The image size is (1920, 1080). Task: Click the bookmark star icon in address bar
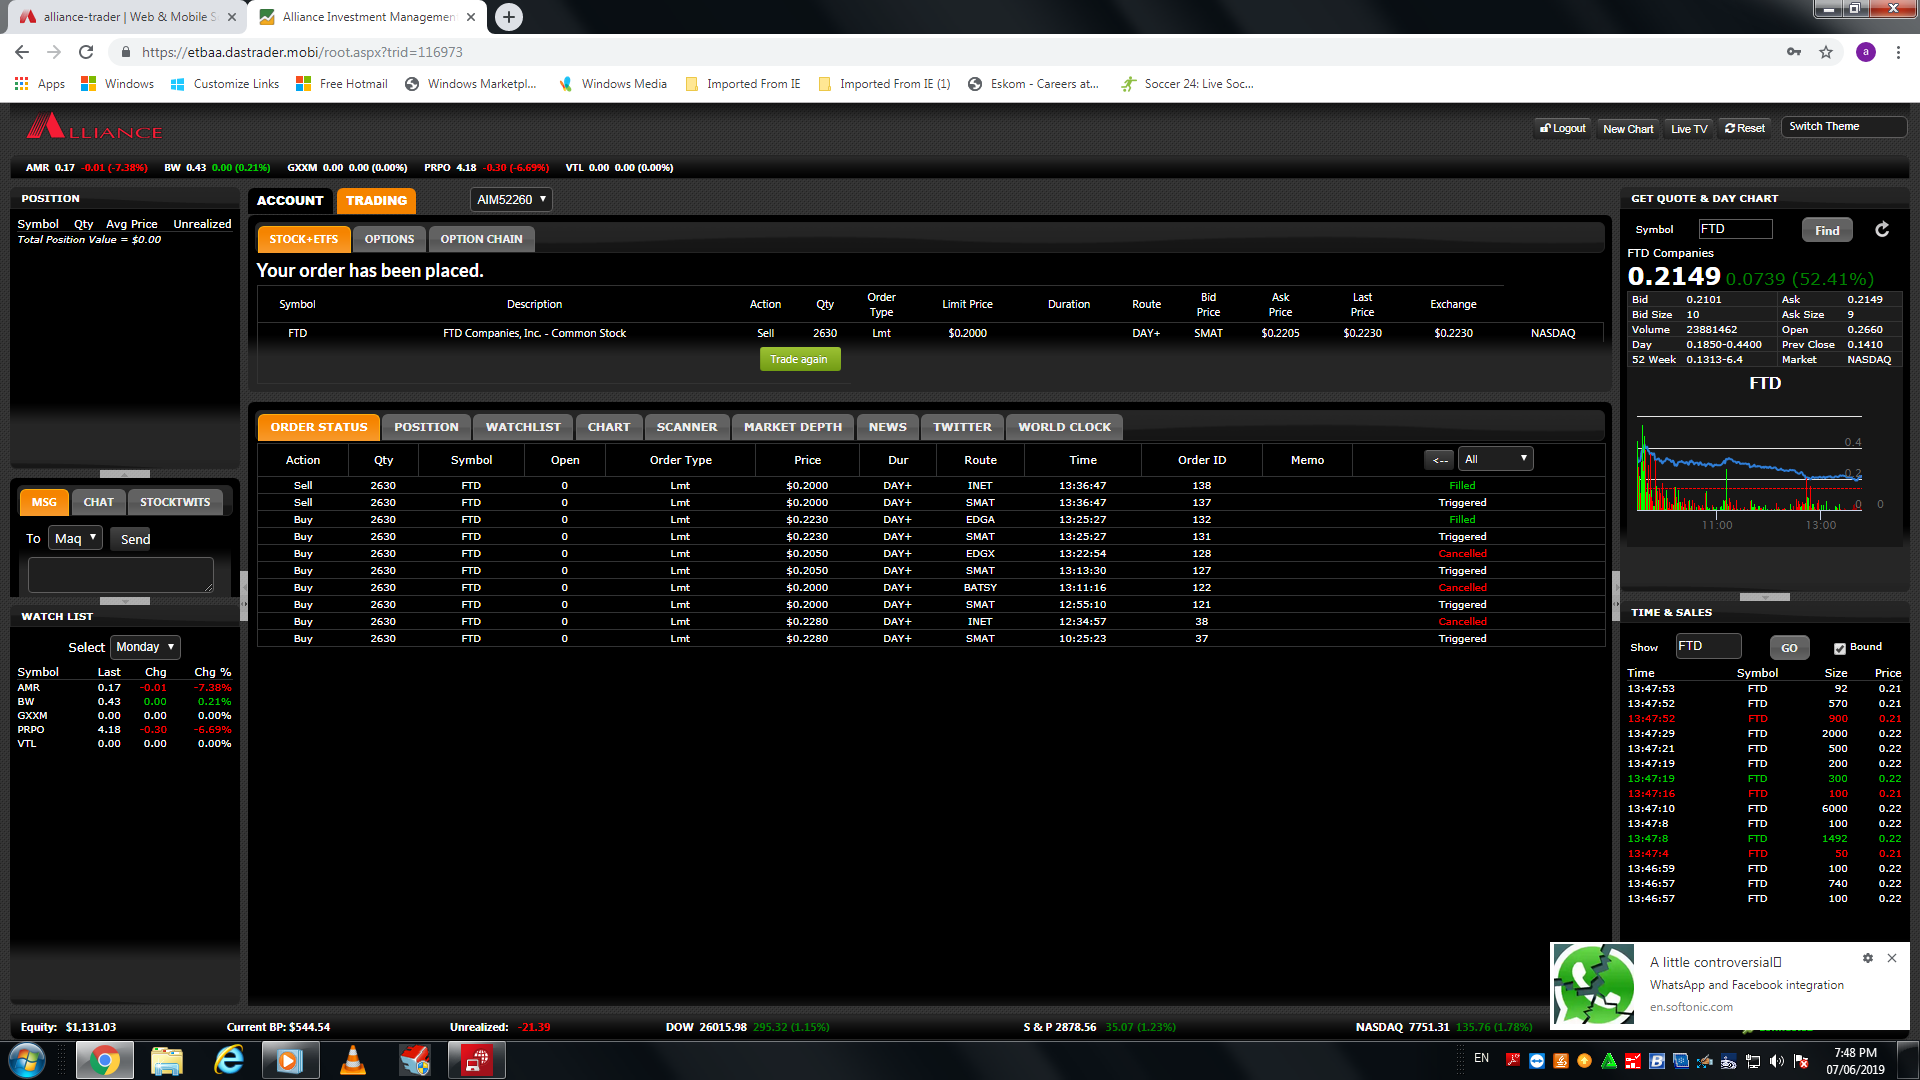(x=1826, y=52)
